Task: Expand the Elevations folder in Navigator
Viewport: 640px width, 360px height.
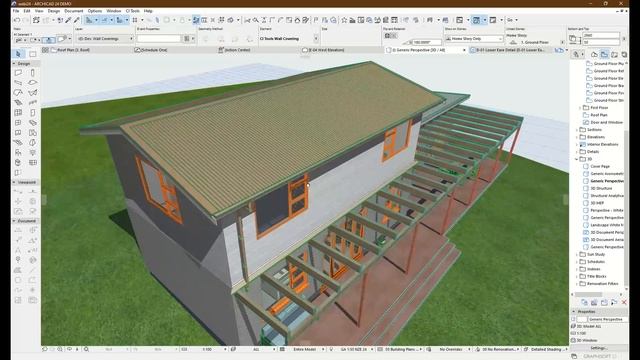Action: (577, 137)
